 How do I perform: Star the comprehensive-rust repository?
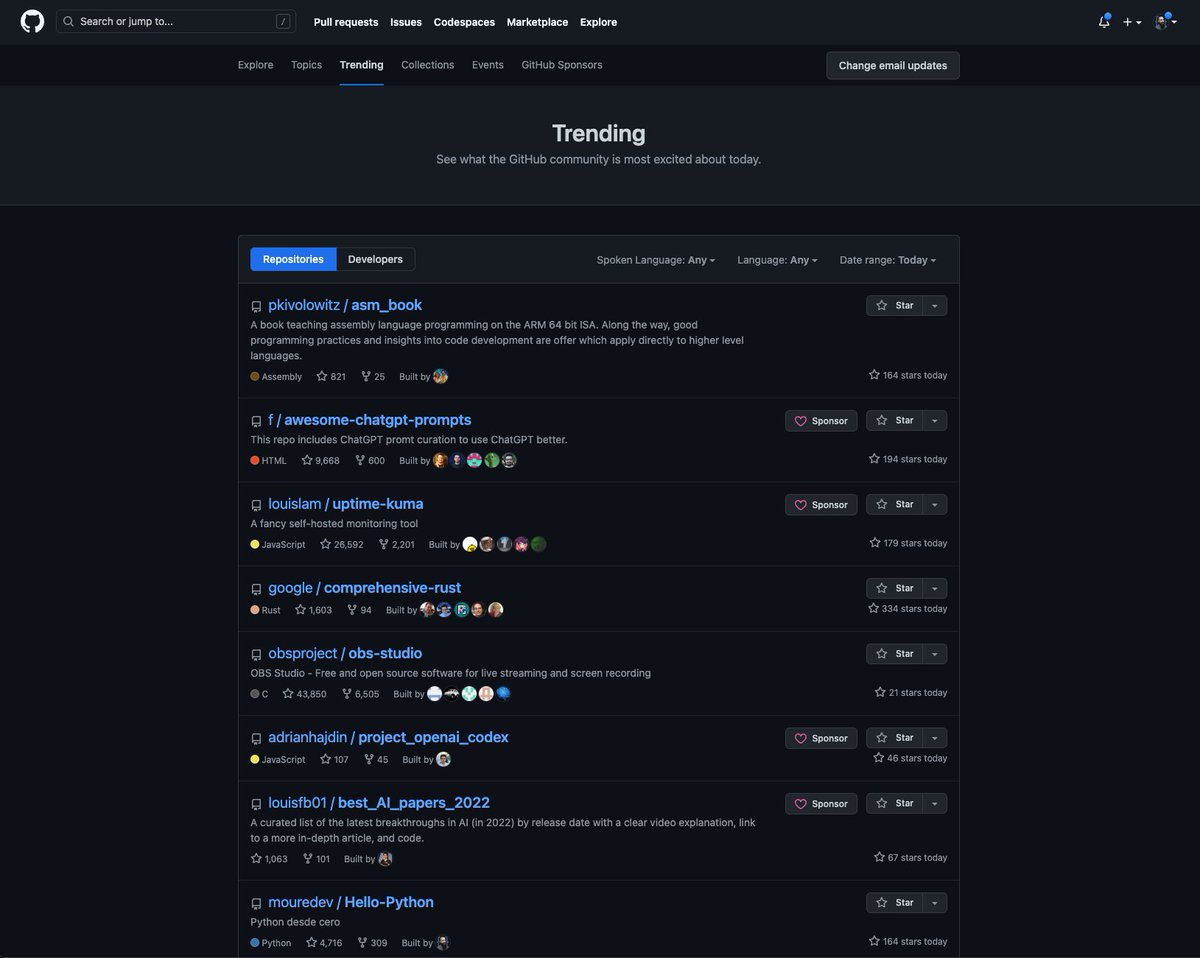(x=894, y=589)
